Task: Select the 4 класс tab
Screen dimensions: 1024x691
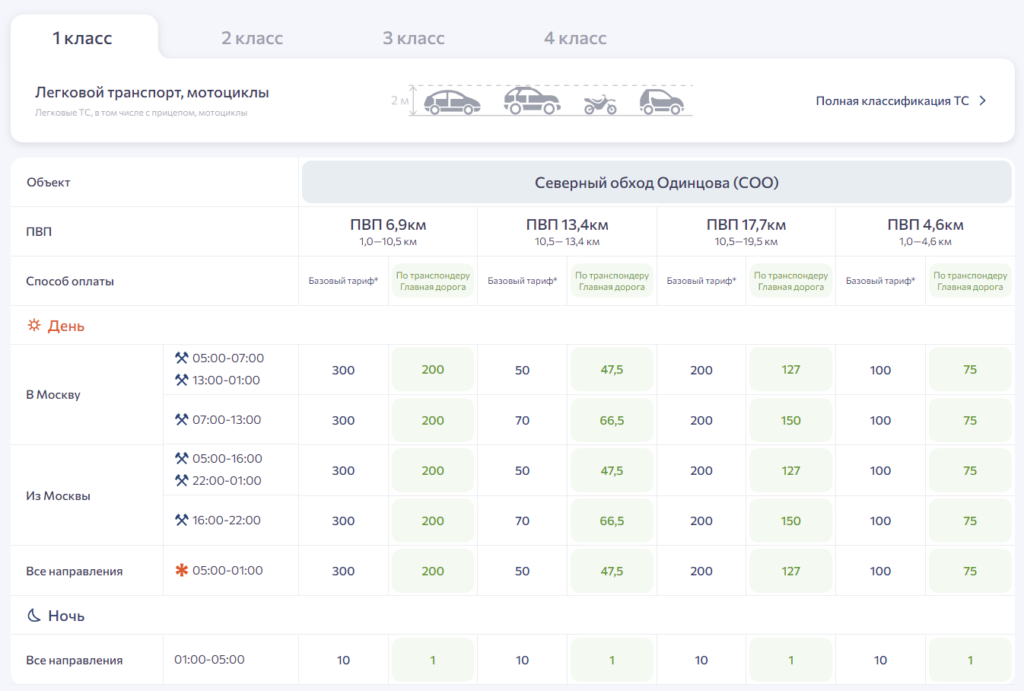Action: pyautogui.click(x=575, y=39)
